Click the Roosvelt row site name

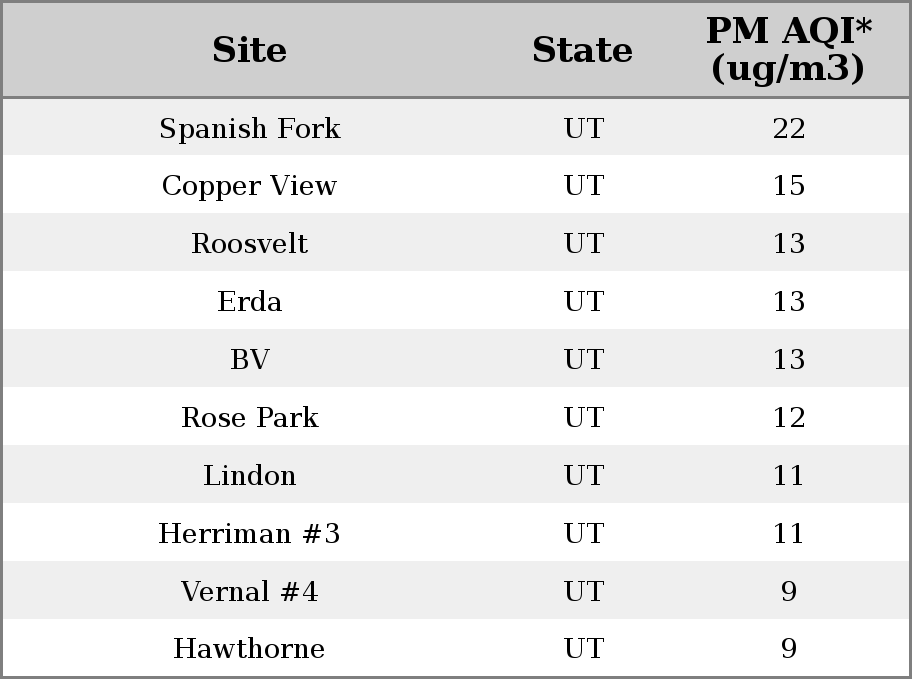point(250,243)
